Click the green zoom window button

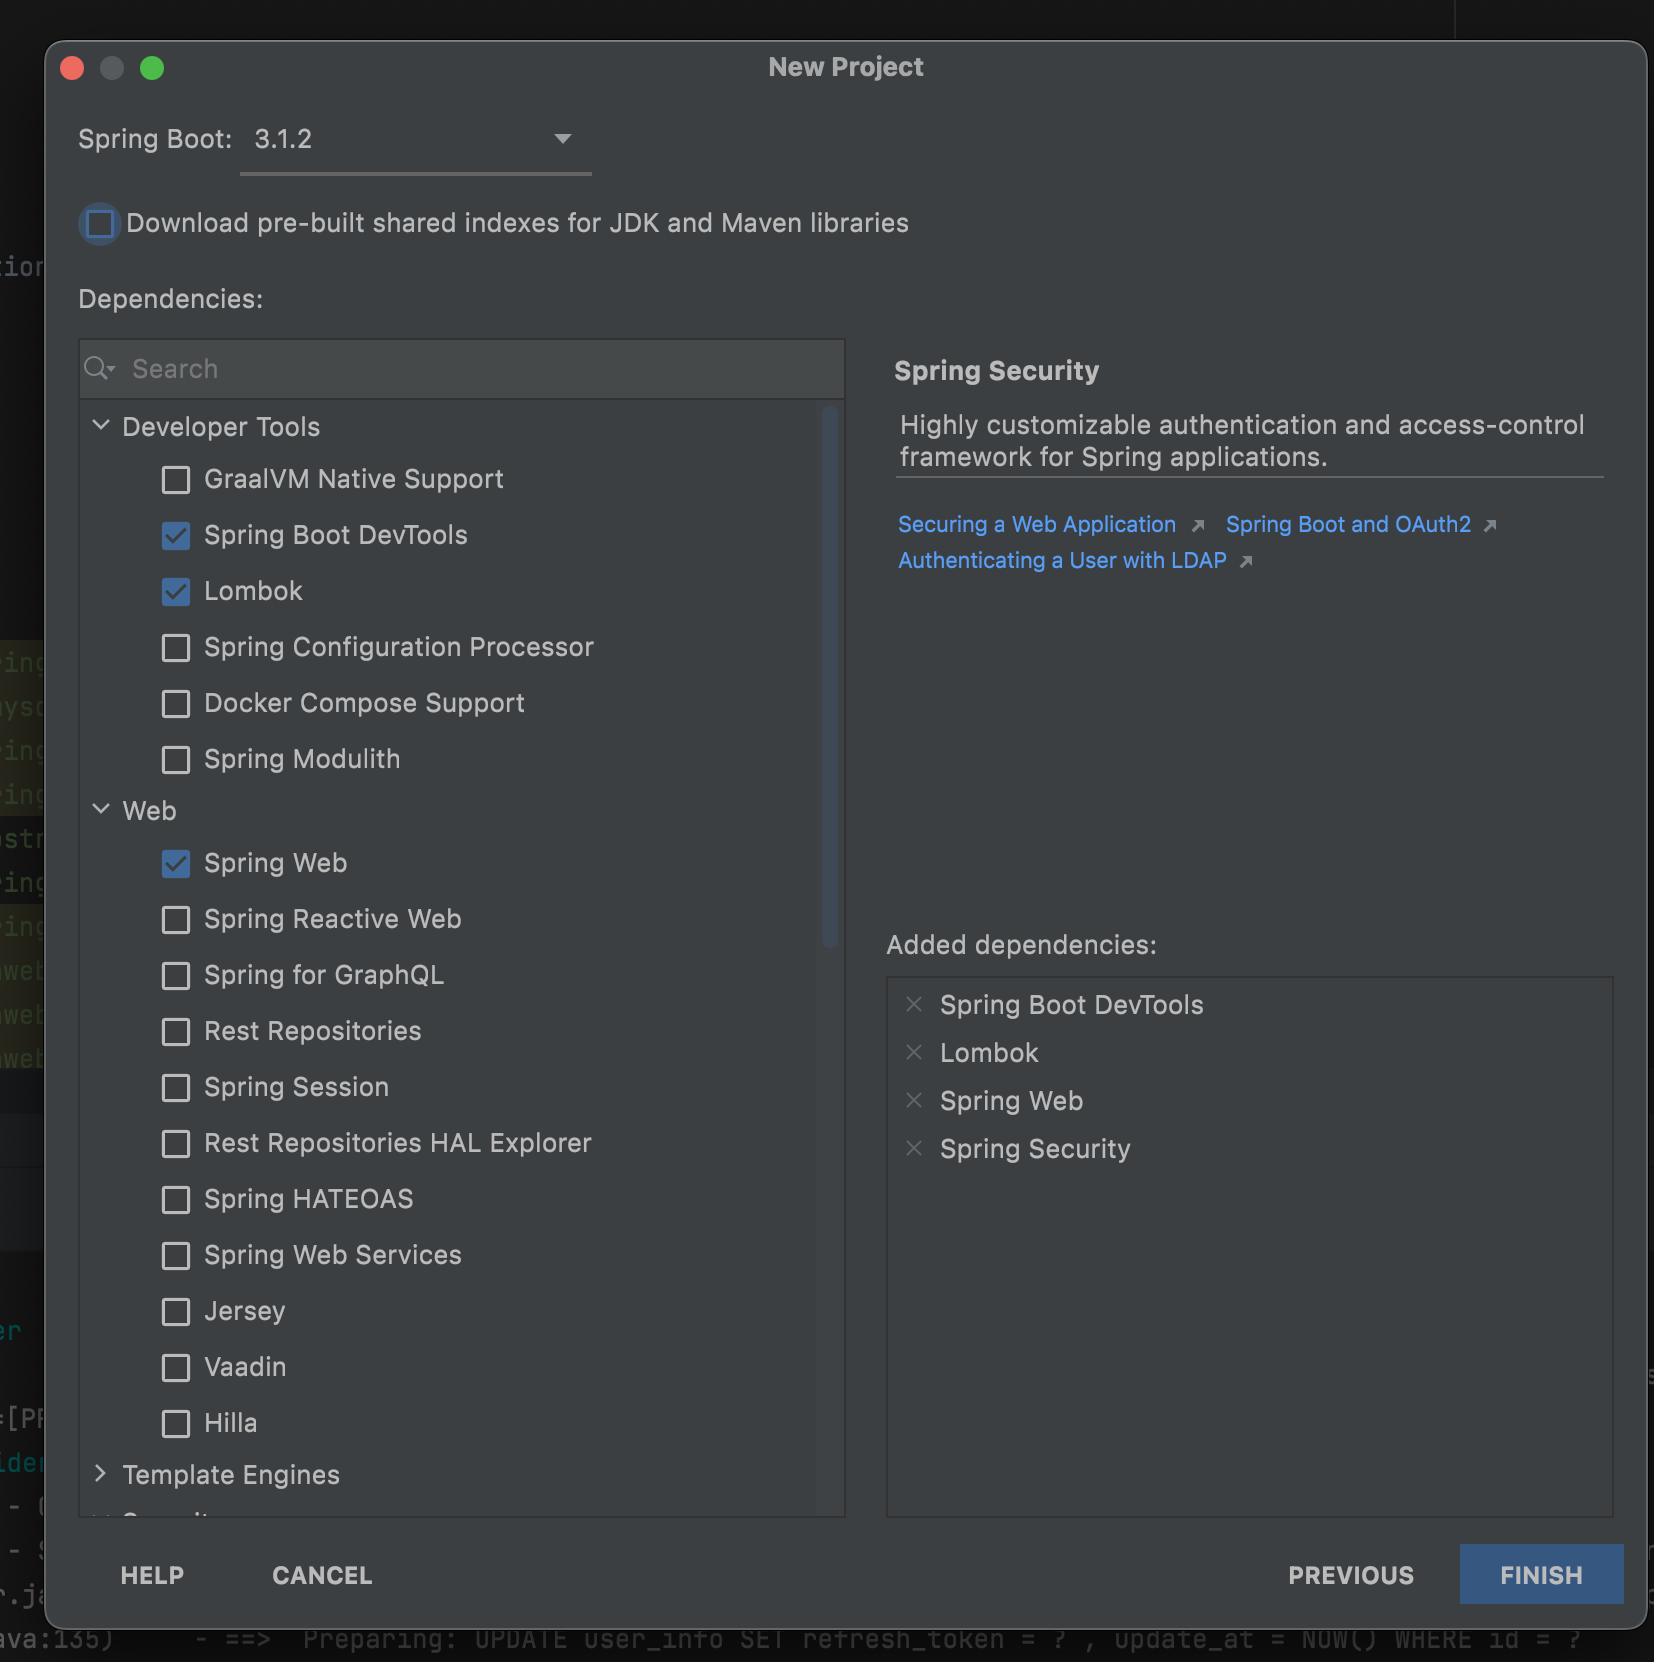[152, 68]
